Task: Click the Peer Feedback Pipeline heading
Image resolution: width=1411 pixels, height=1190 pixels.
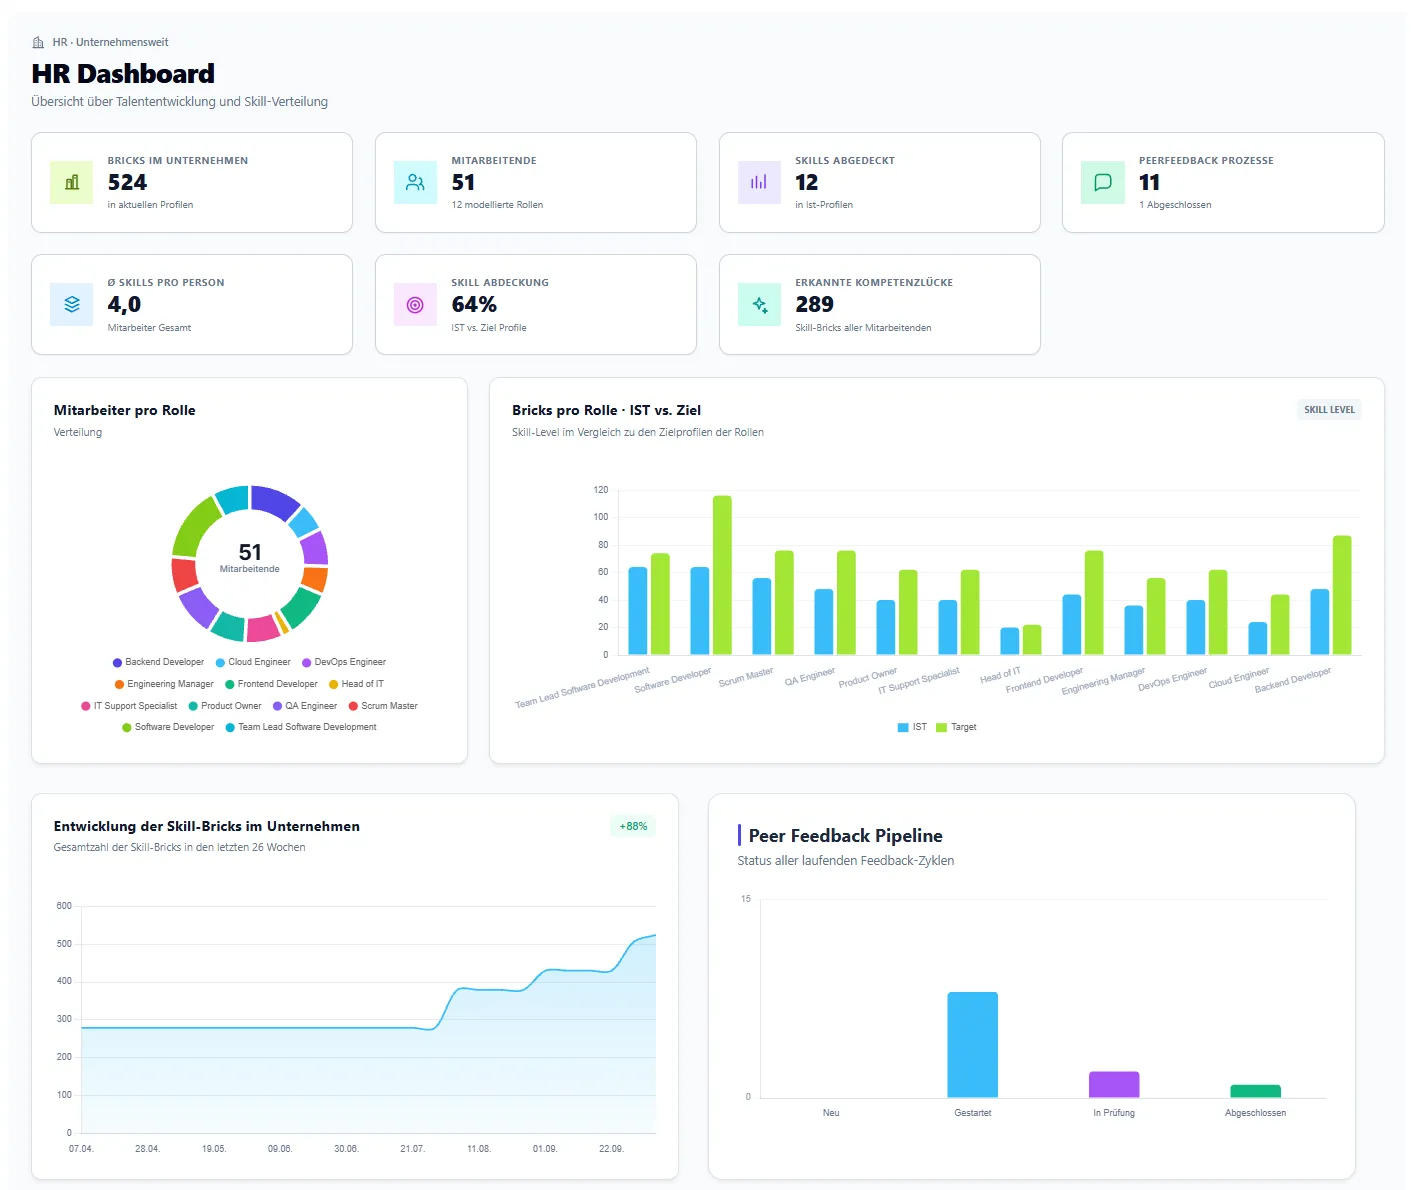Action: pos(846,836)
